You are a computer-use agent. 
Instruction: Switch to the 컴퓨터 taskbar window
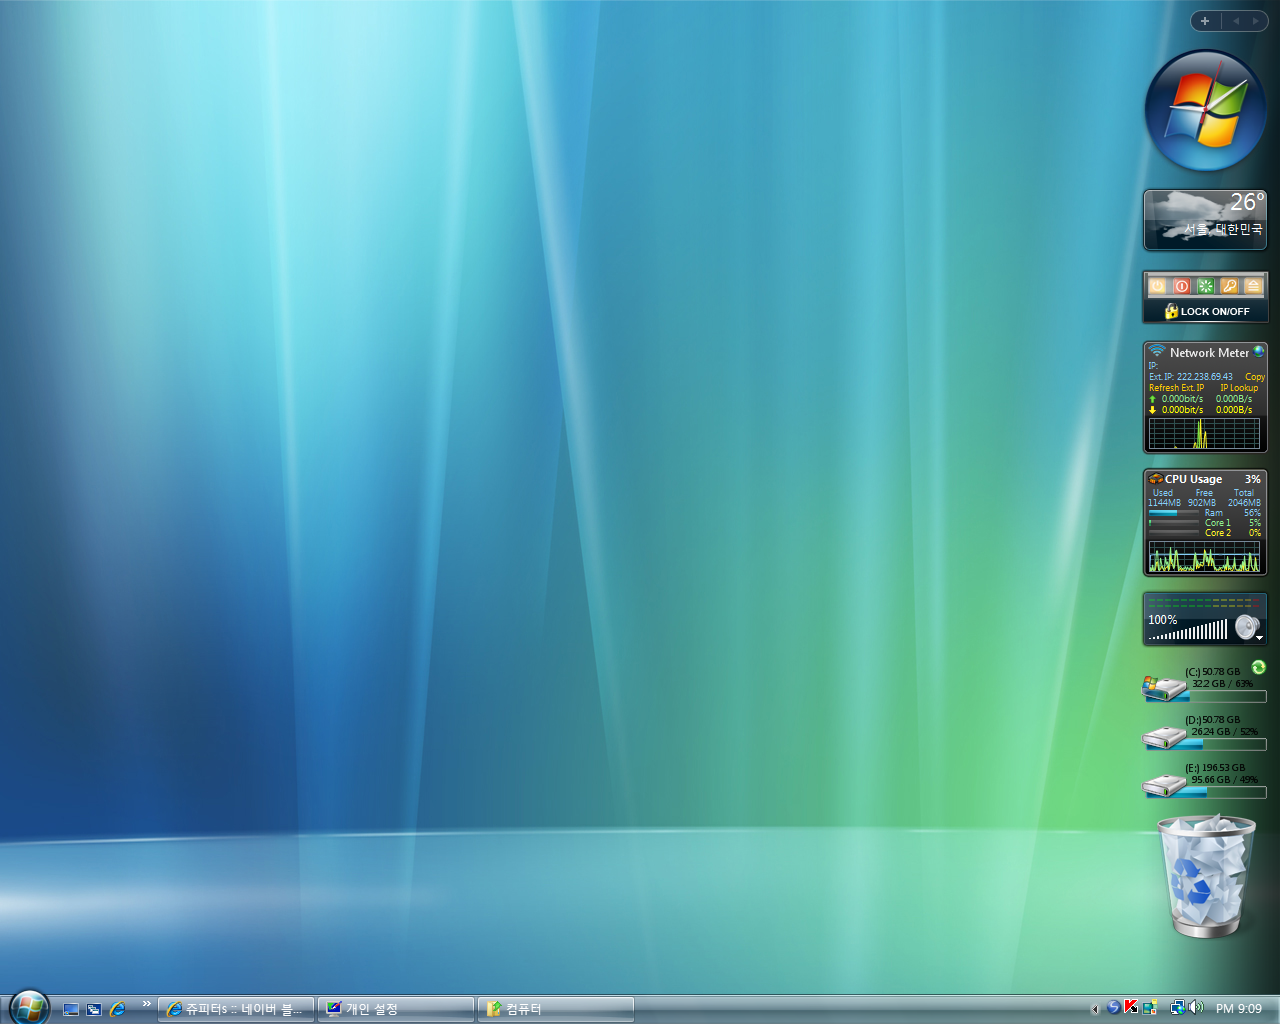tap(556, 1009)
